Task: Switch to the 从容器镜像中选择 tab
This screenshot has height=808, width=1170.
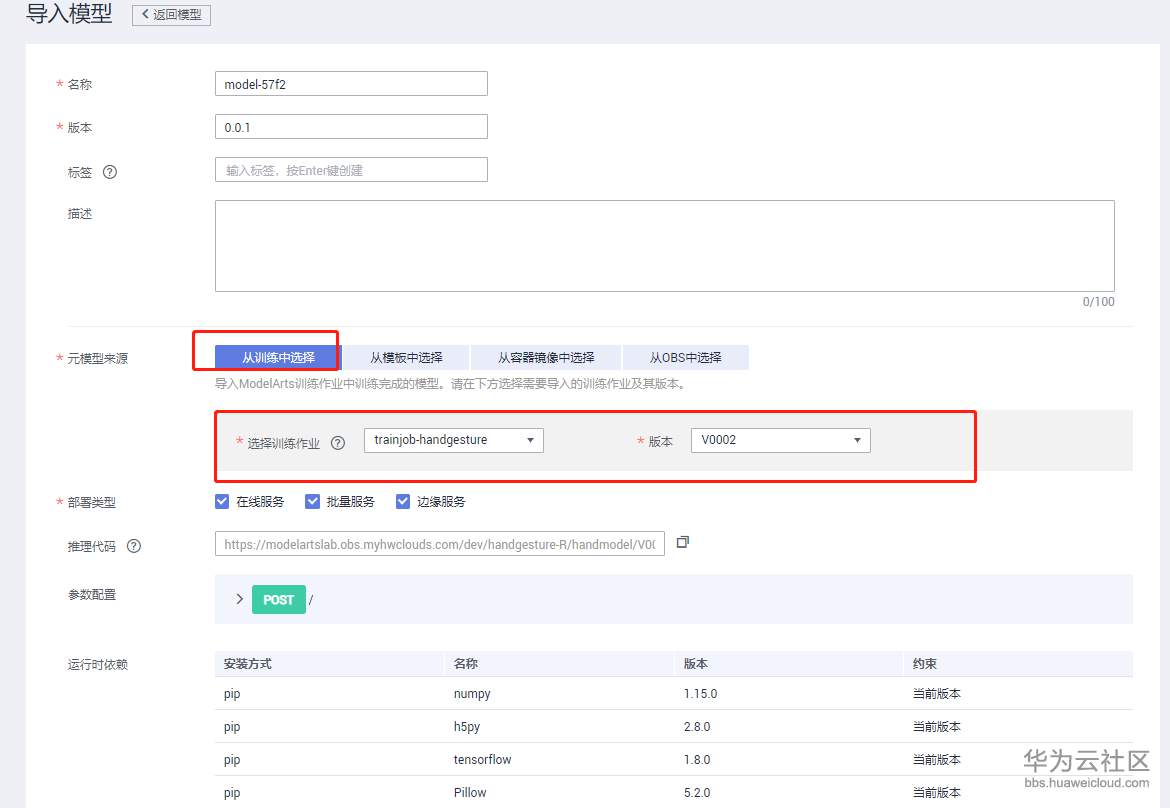Action: coord(546,357)
